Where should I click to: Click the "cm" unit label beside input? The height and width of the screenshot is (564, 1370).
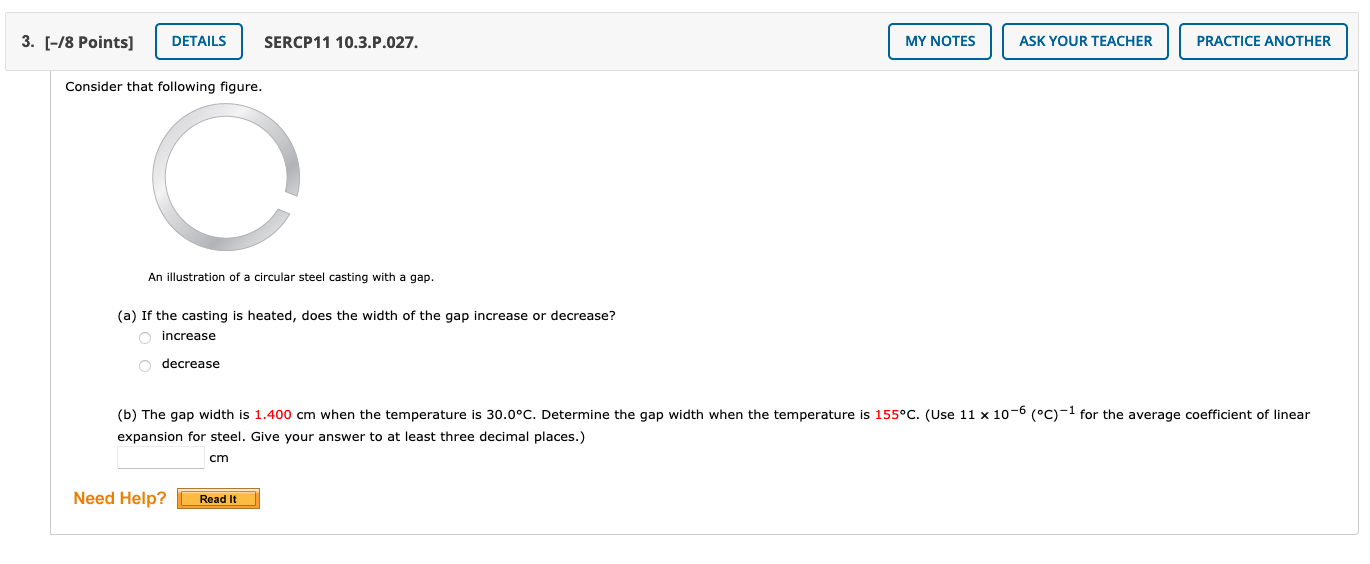(x=219, y=458)
